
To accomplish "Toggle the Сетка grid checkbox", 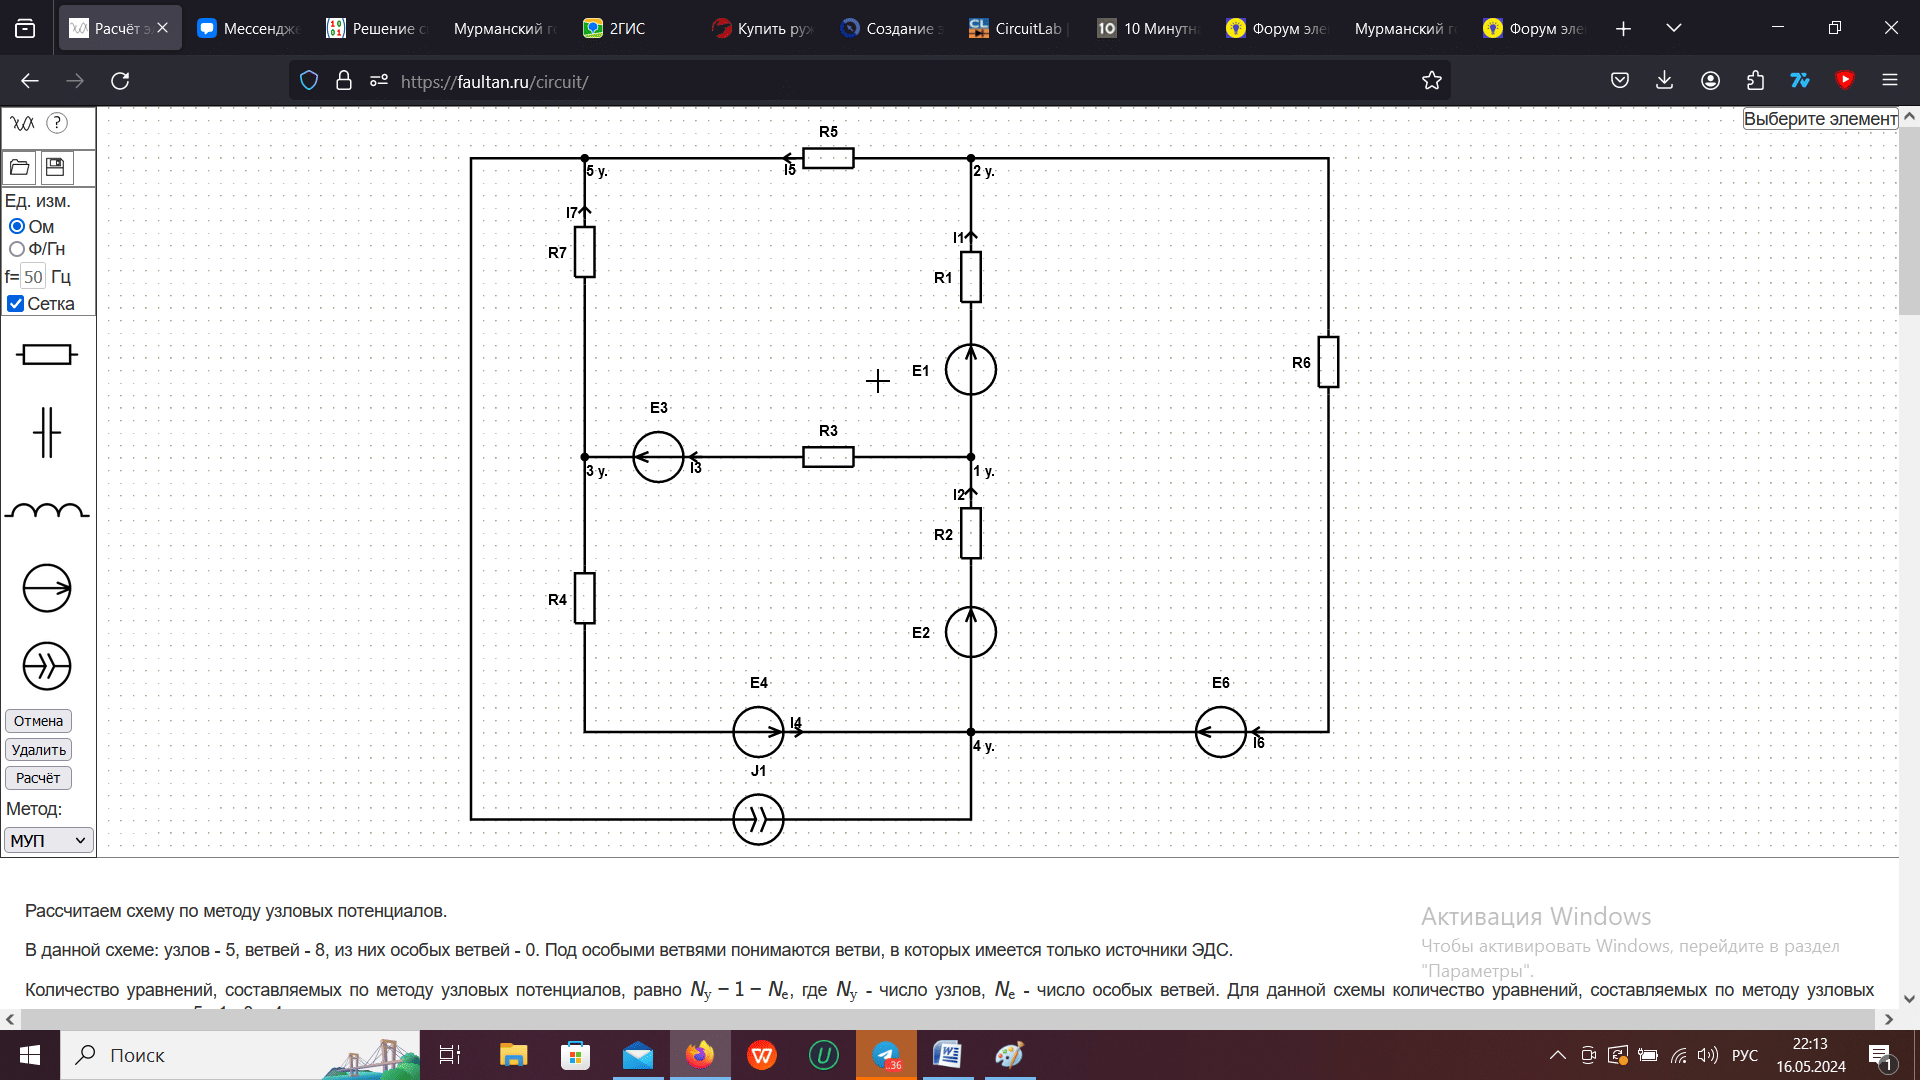I will pos(16,304).
